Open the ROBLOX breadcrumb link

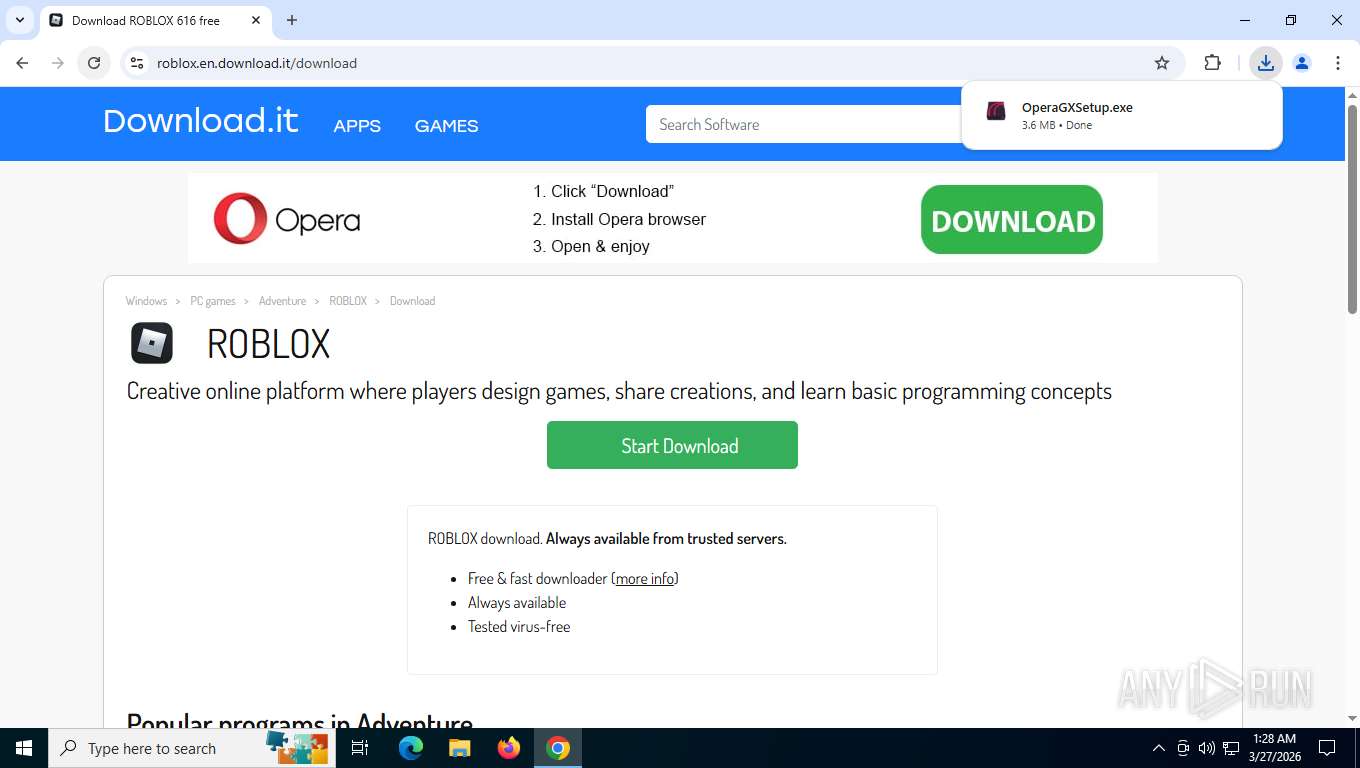[348, 301]
